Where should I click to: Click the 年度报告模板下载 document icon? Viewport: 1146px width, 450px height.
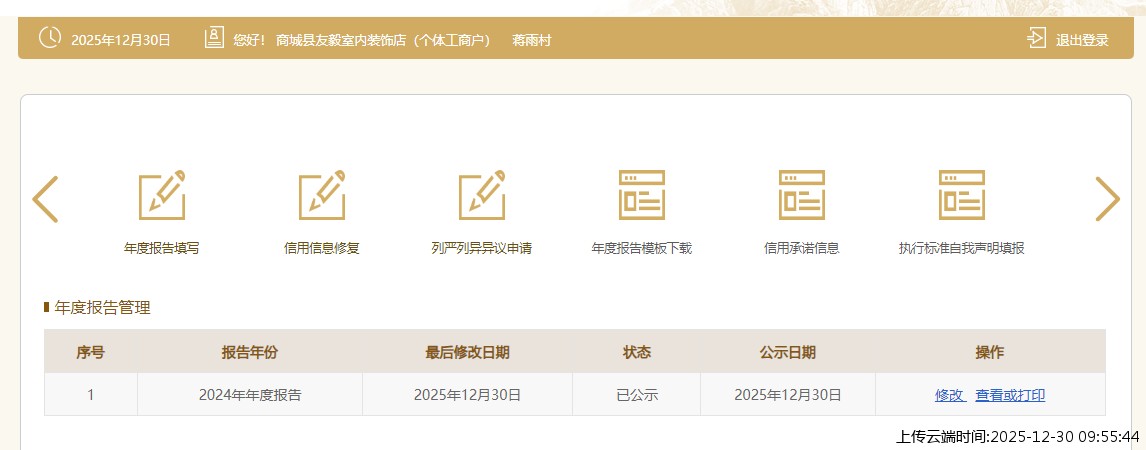tap(642, 195)
